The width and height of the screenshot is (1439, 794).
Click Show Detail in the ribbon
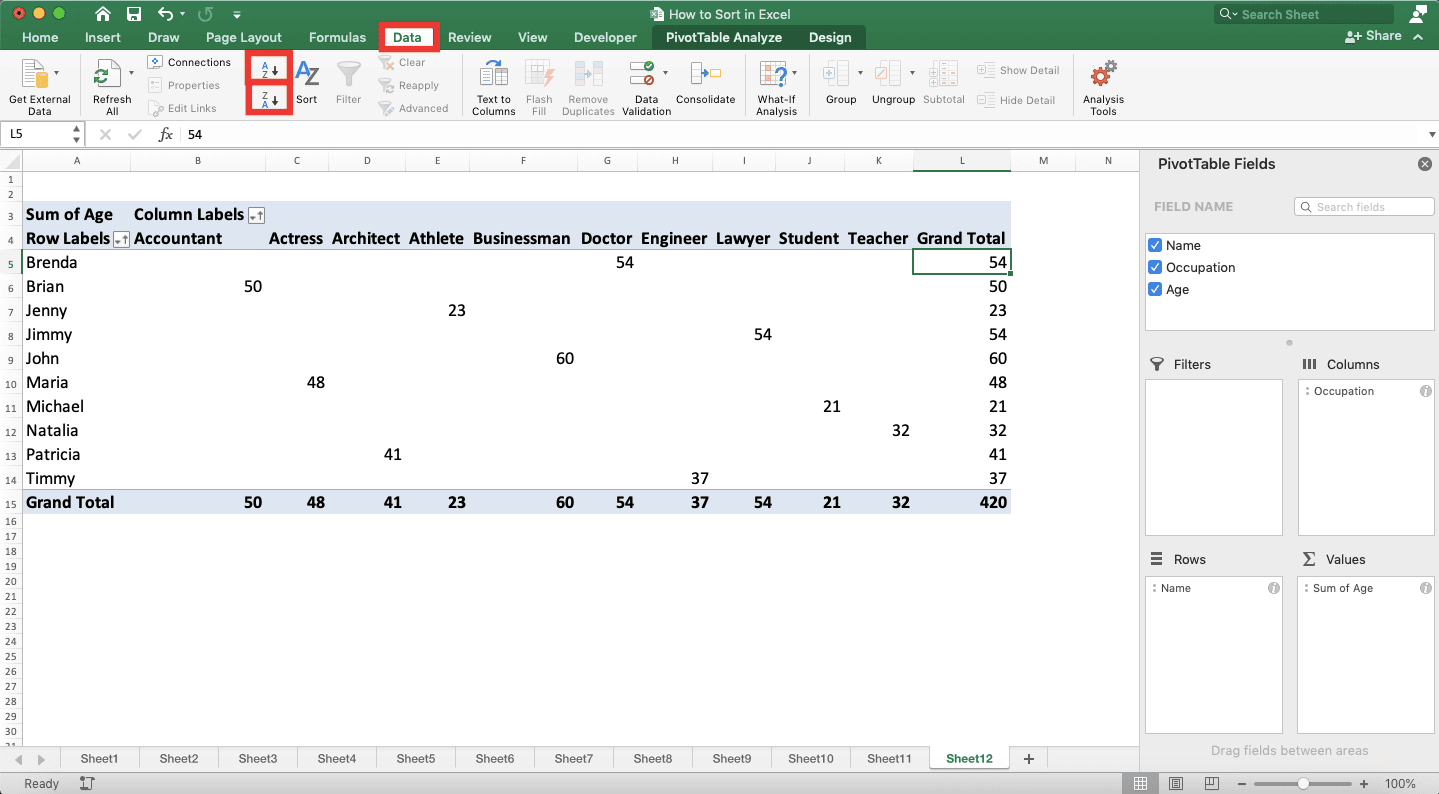coord(1018,70)
